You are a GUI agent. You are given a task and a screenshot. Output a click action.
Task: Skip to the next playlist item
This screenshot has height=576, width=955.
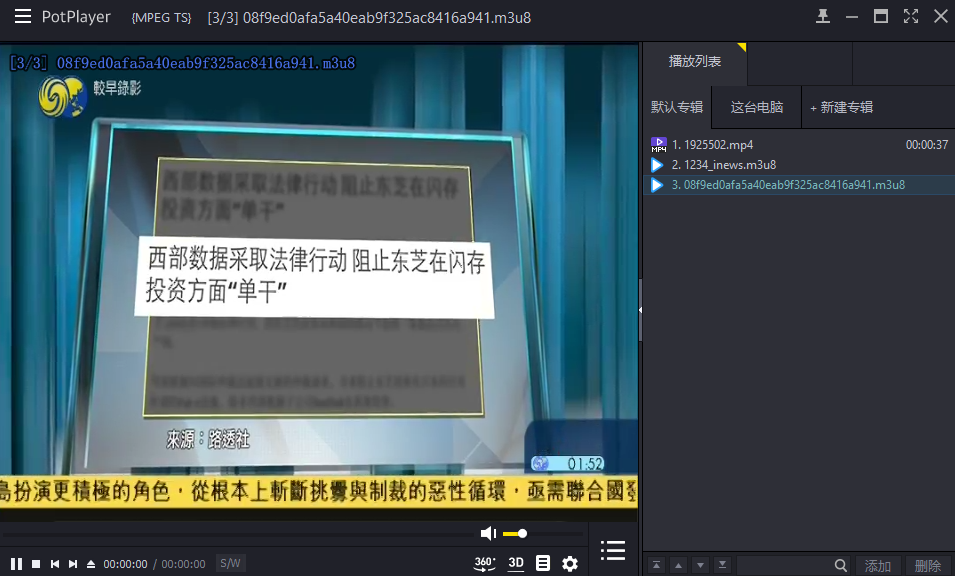[x=73, y=564]
